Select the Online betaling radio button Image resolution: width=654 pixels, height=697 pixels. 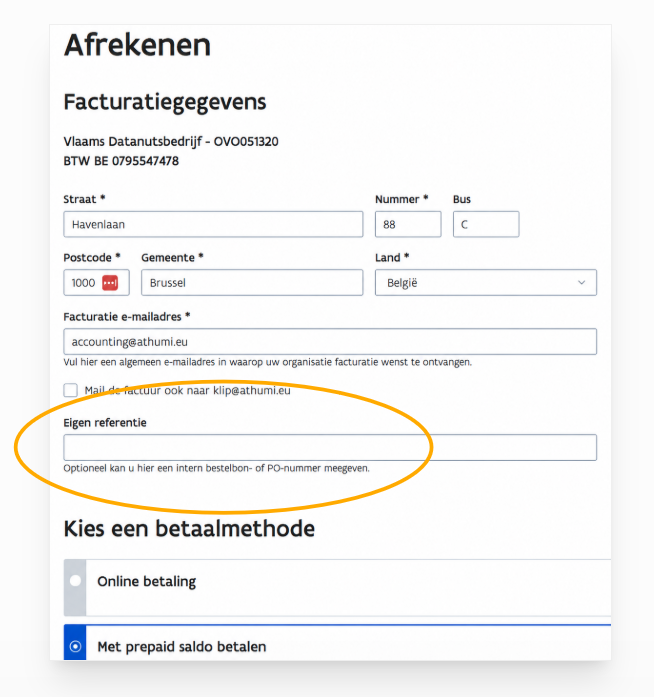click(75, 581)
